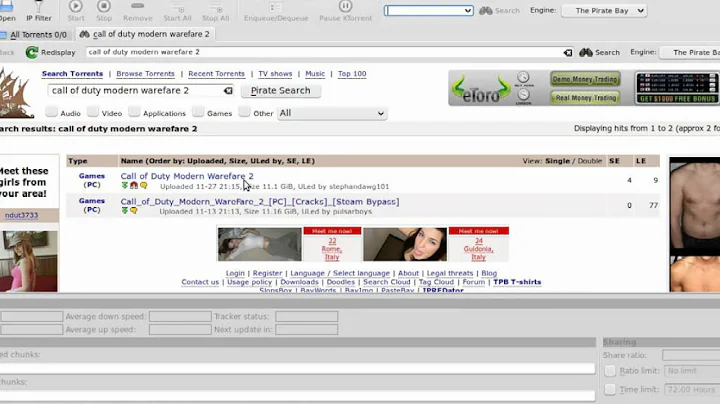Viewport: 720px width, 404px height.
Task: Click the Open toolbar icon
Action: coord(6,6)
